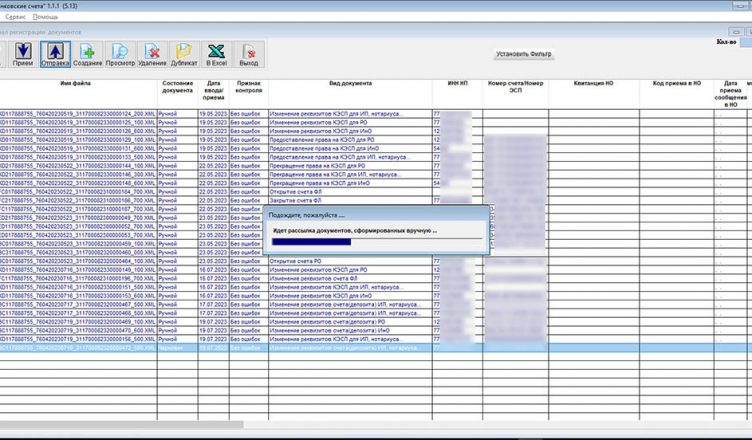Click the 'Открытие счета РО' document type cell

(350, 262)
